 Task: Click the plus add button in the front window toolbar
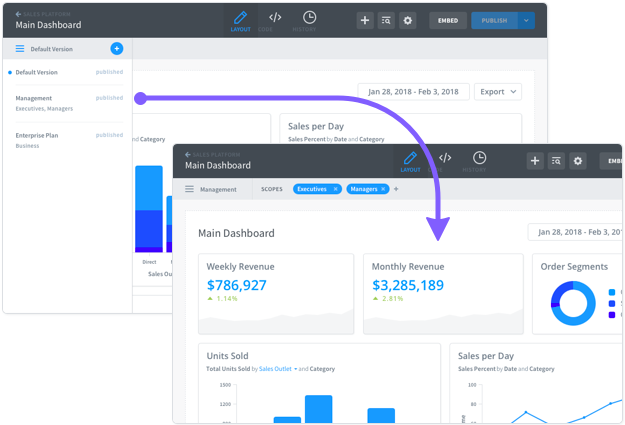click(535, 161)
